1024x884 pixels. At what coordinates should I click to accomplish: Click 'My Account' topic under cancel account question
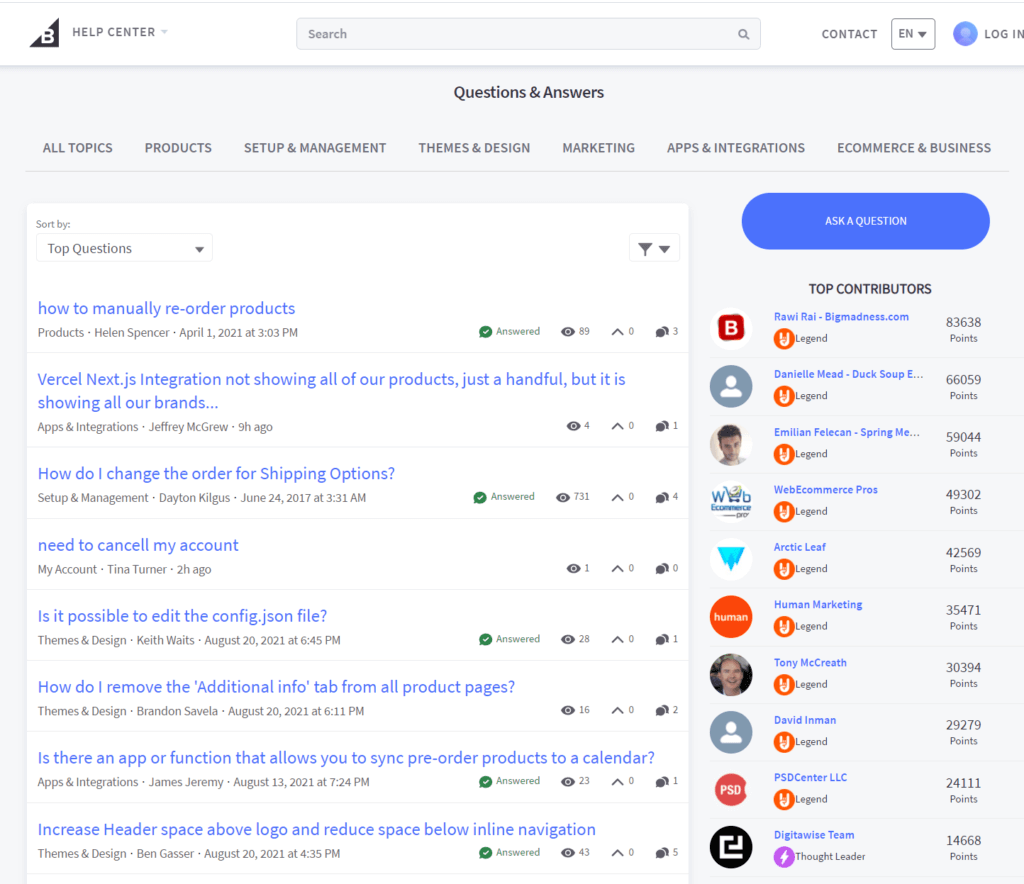[x=67, y=569]
